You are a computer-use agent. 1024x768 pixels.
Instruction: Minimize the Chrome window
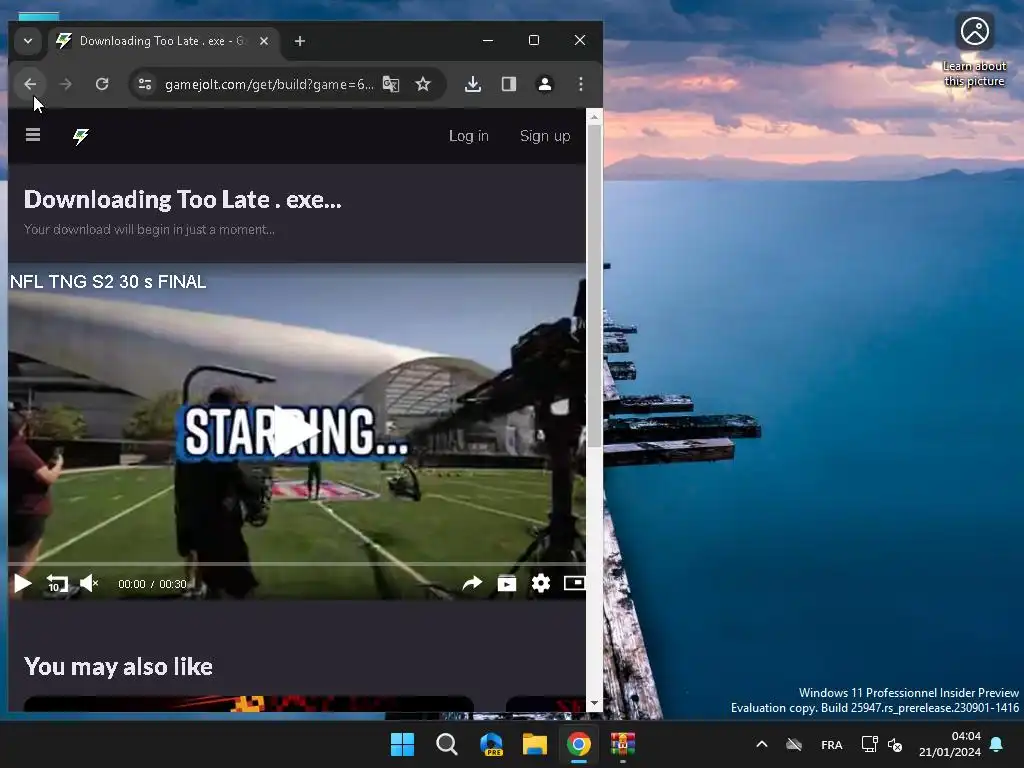tap(488, 40)
